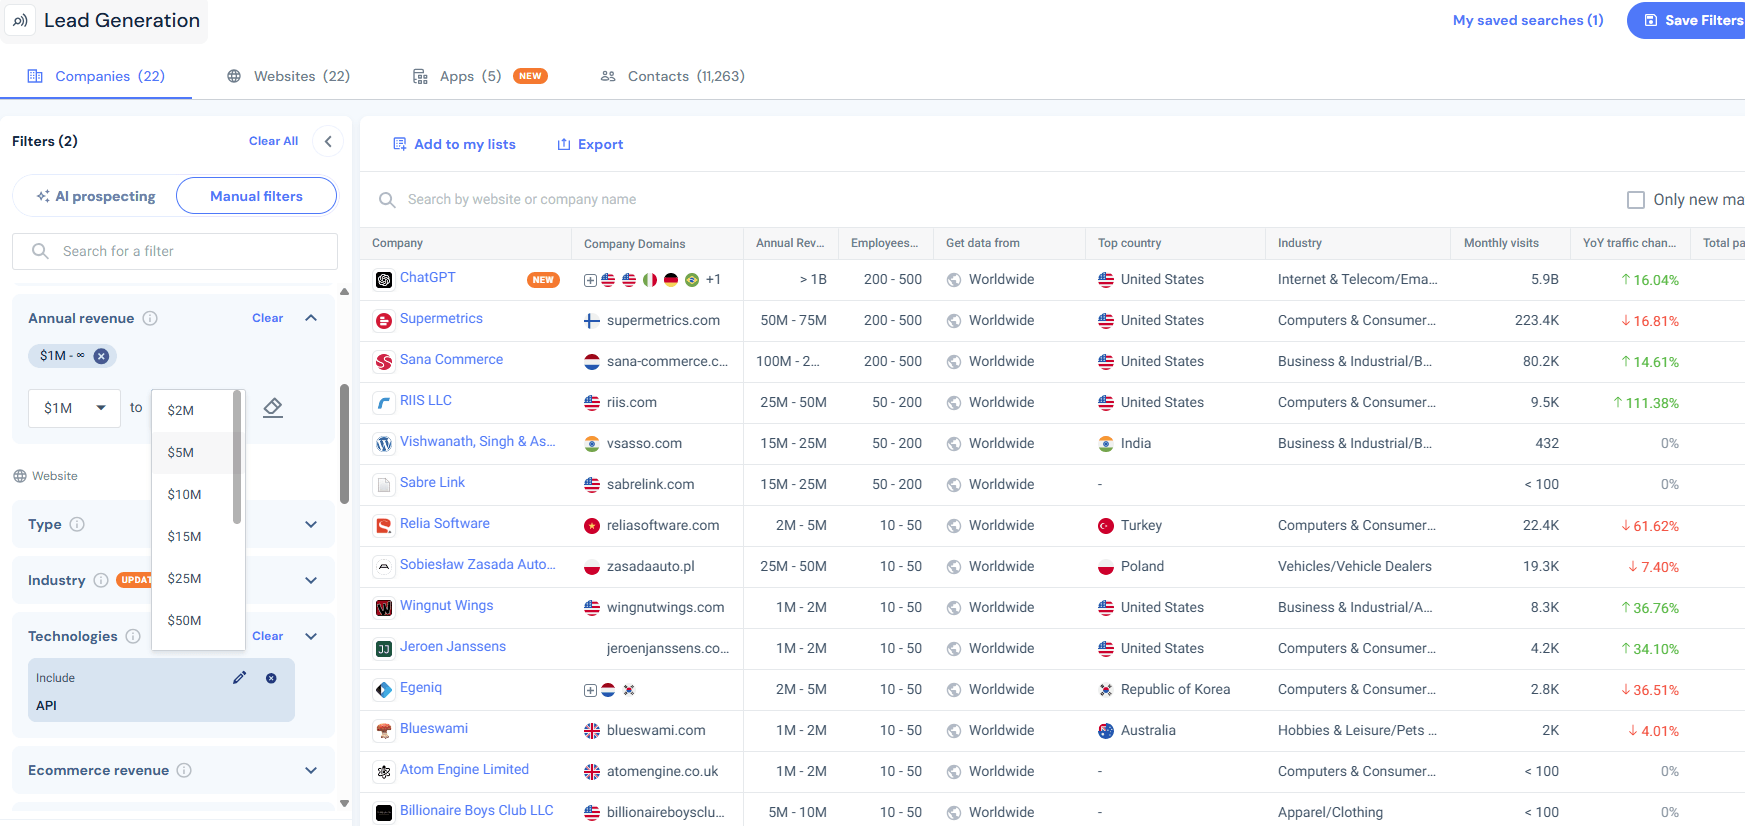The height and width of the screenshot is (826, 1745).
Task: Click the Ecommerce revenue info icon
Action: click(184, 770)
